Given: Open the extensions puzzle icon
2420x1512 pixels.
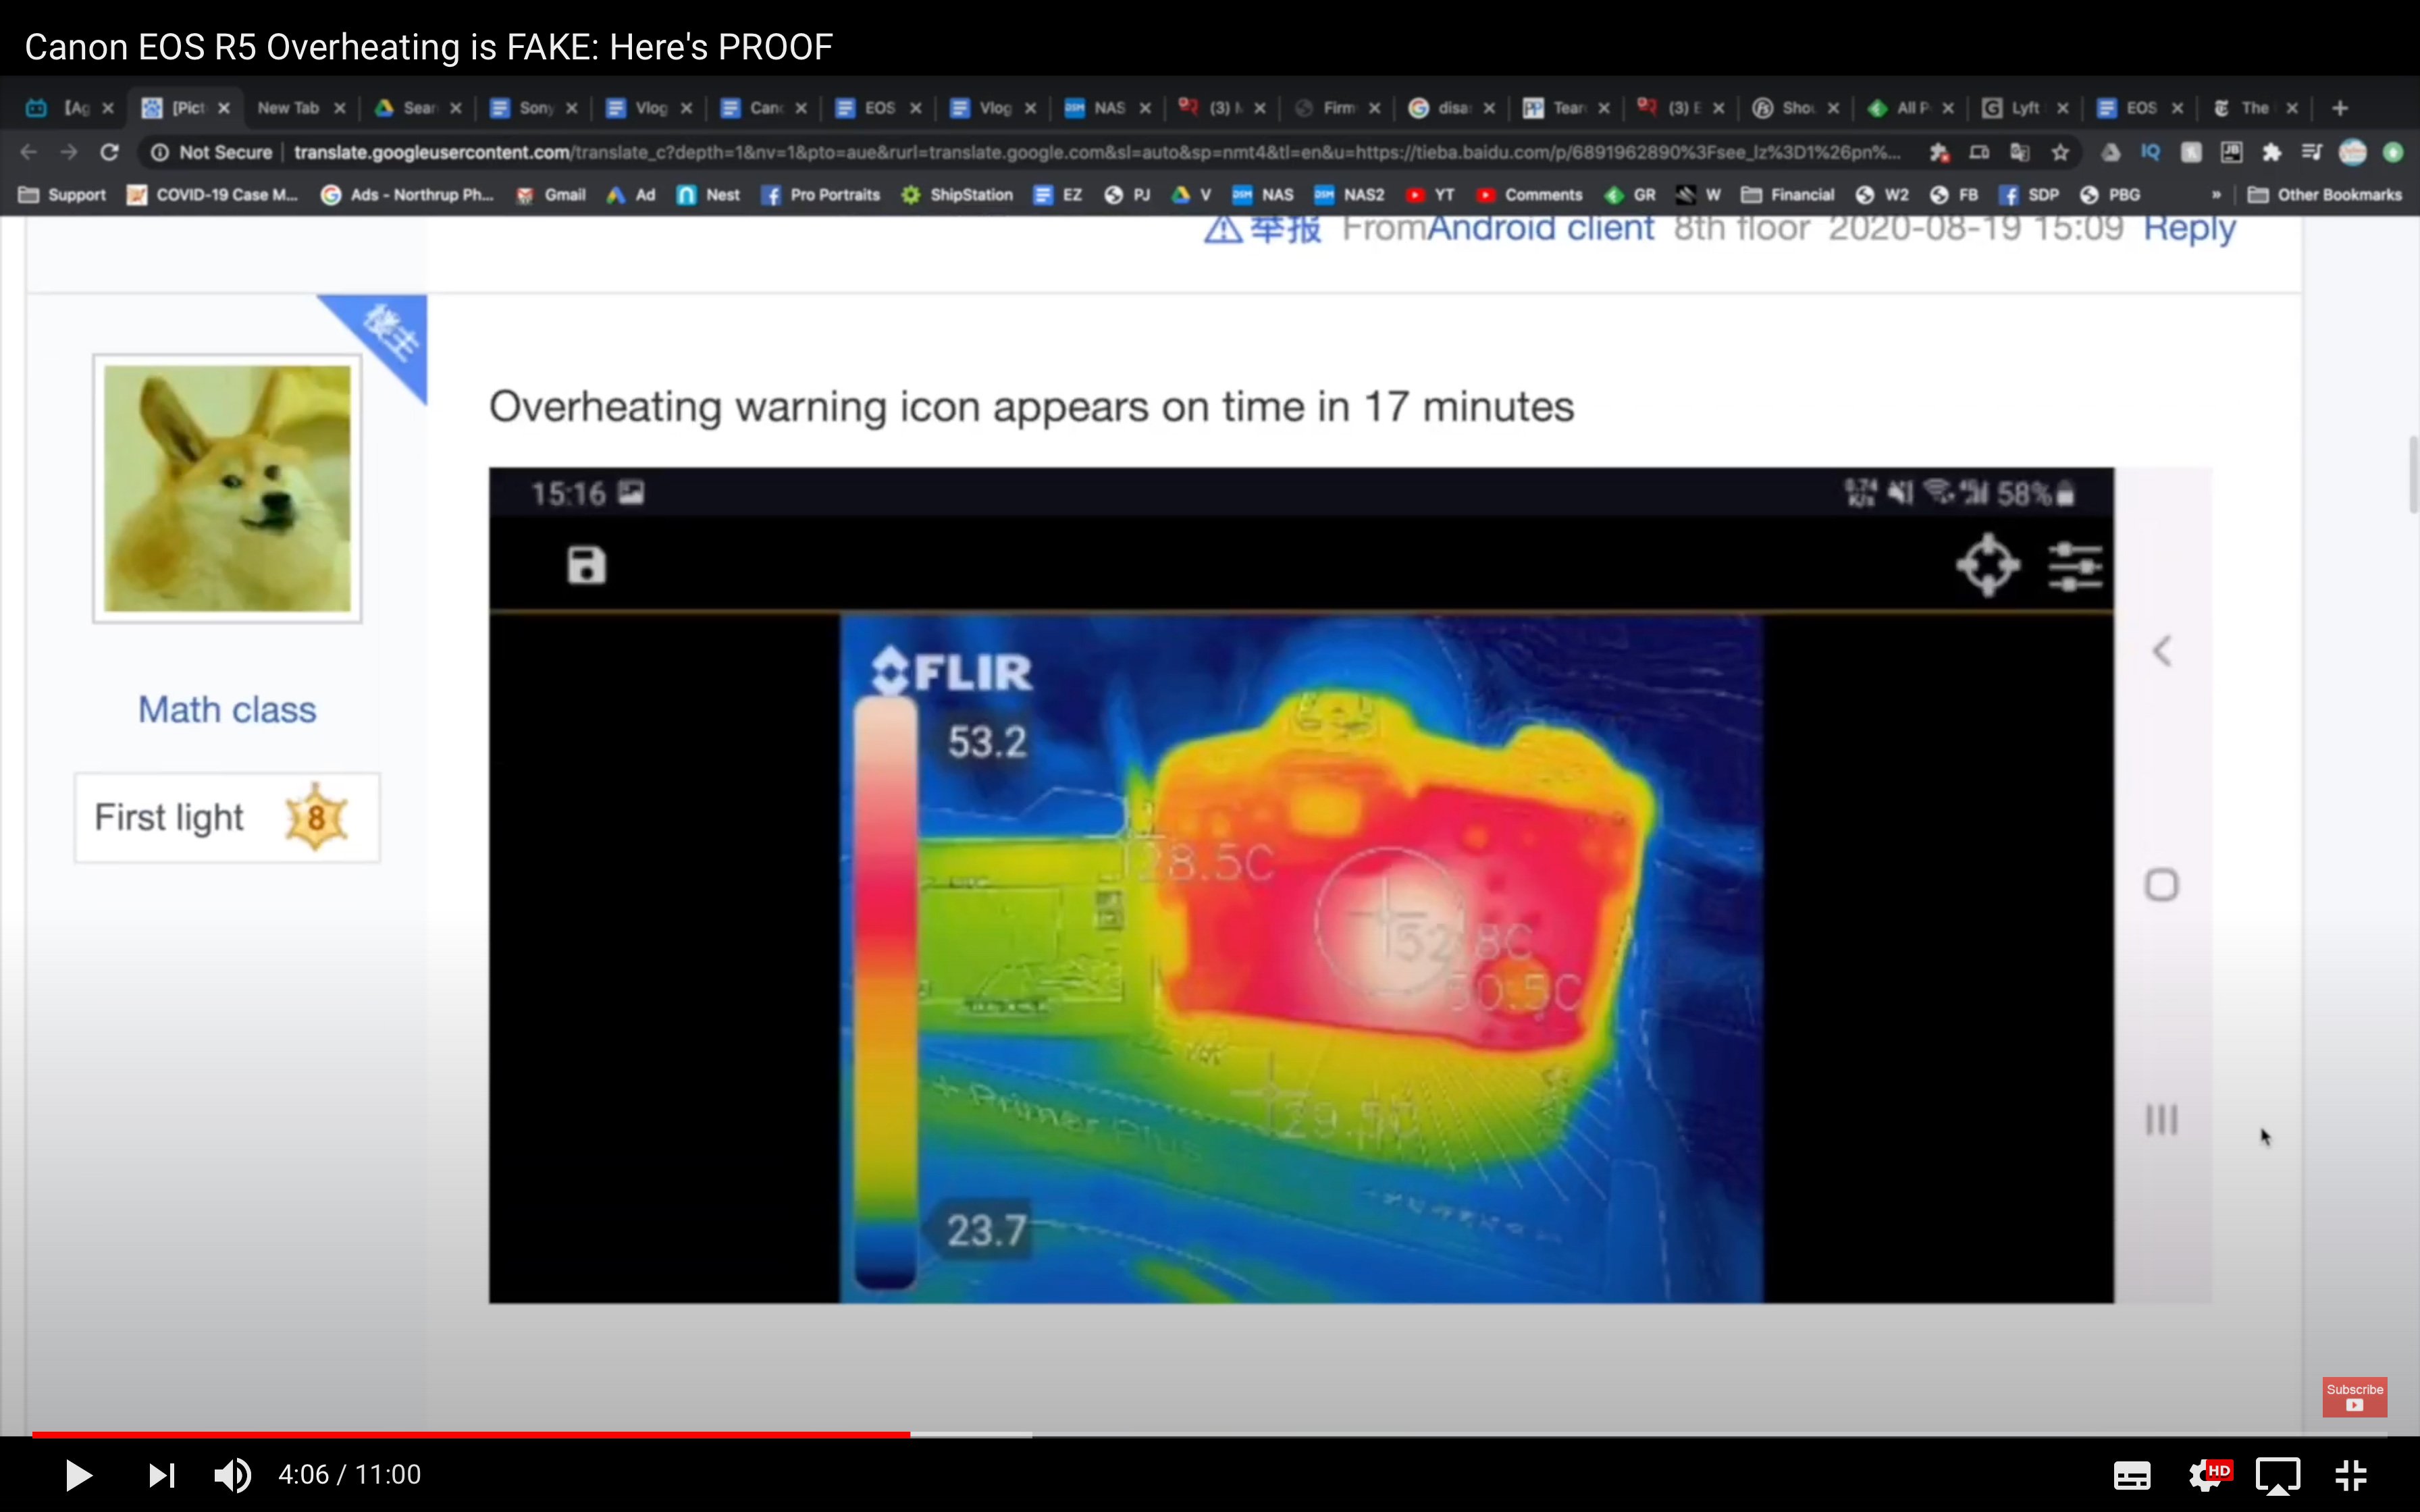Looking at the screenshot, I should coord(2272,152).
